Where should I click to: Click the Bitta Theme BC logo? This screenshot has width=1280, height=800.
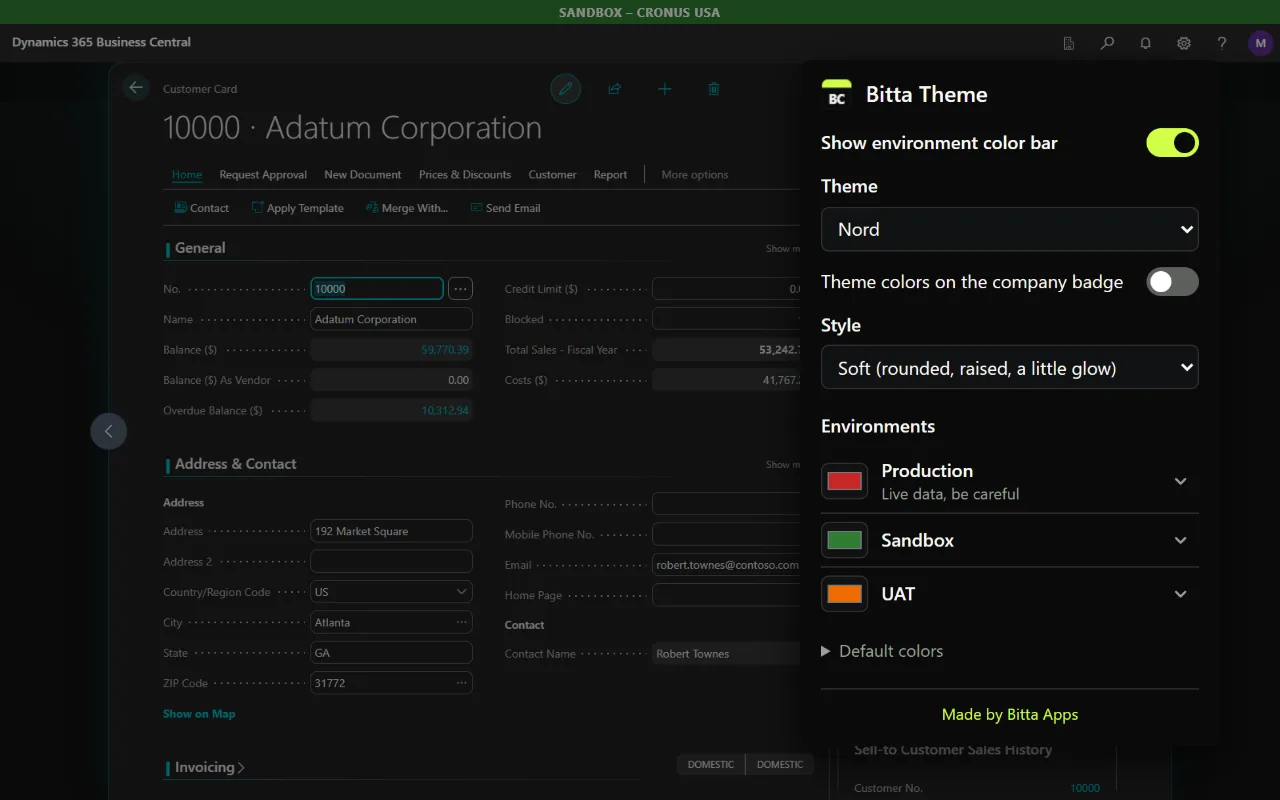point(837,94)
